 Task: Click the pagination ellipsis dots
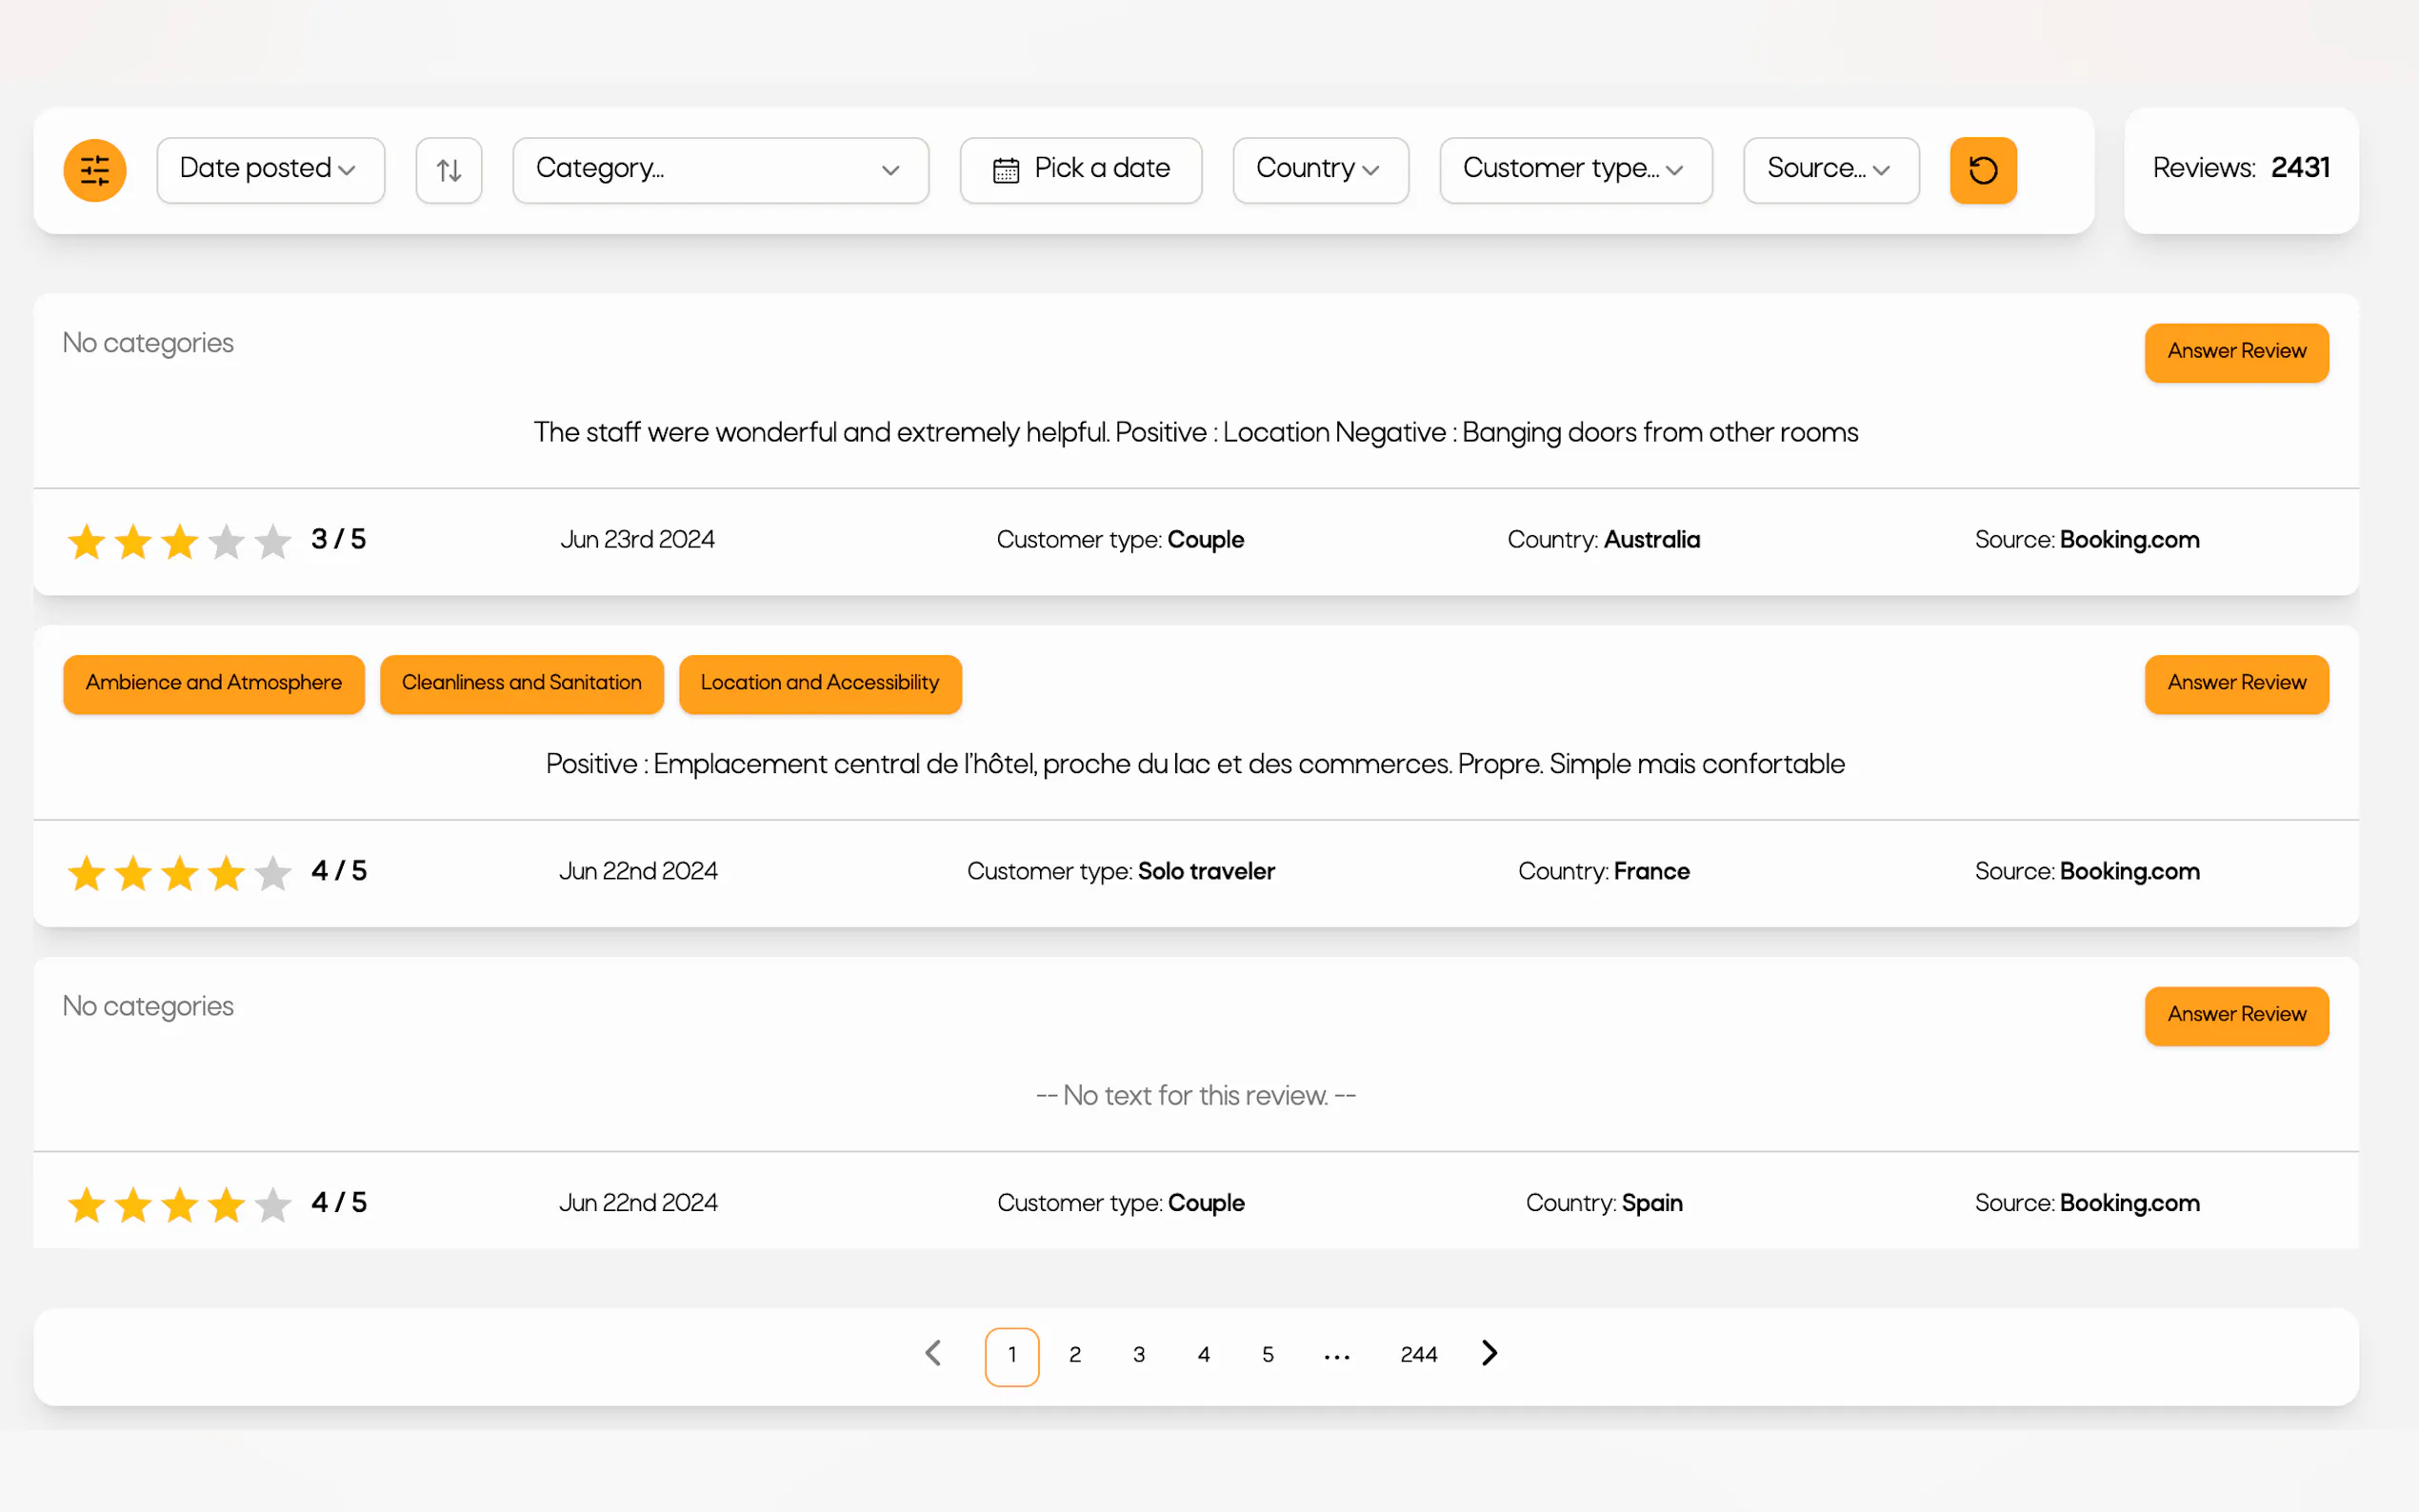[x=1336, y=1356]
